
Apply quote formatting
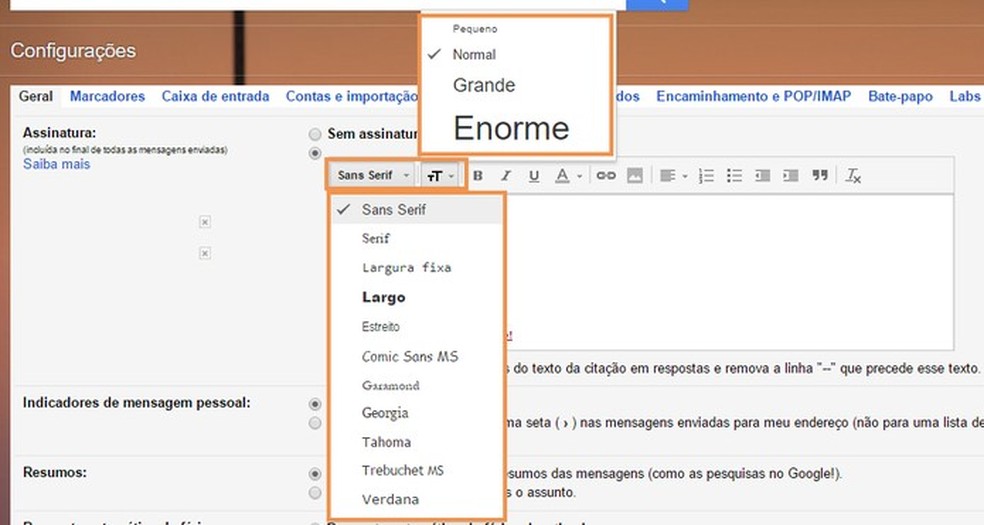pos(820,176)
